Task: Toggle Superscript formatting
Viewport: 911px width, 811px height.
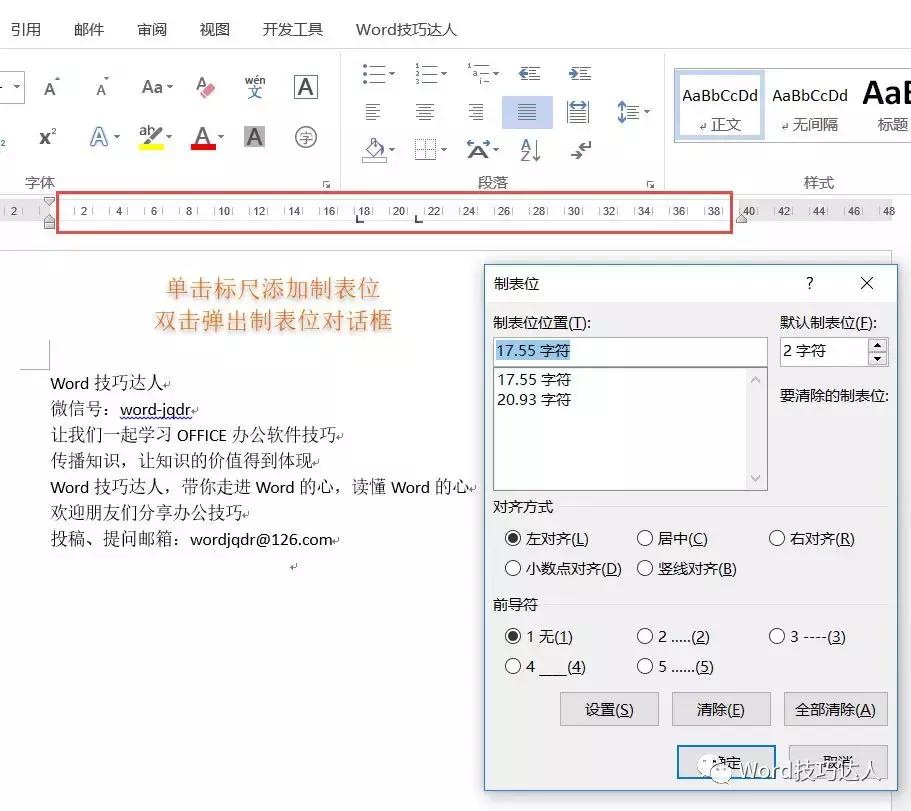Action: pos(46,135)
